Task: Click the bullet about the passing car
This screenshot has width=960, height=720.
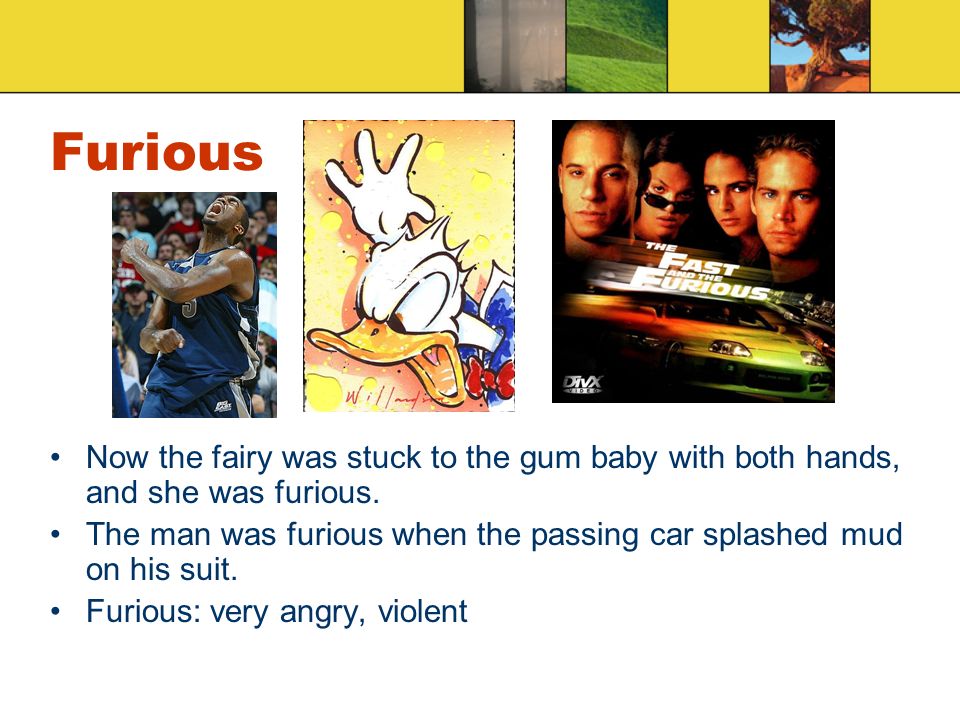Action: 494,552
